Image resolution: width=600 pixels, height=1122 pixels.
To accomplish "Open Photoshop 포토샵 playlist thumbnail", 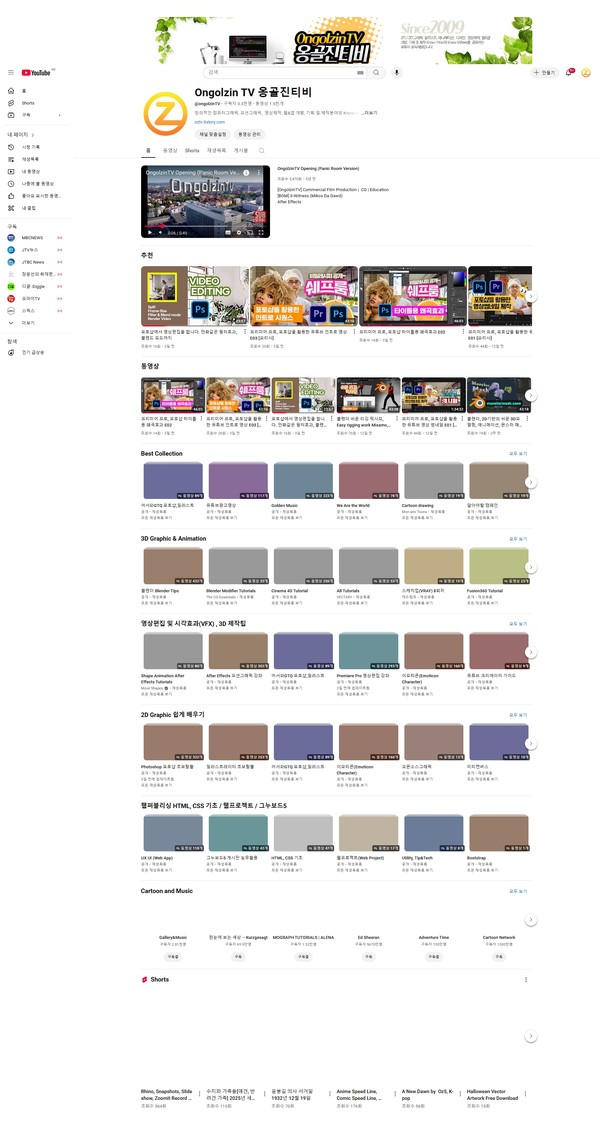I will pyautogui.click(x=173, y=742).
